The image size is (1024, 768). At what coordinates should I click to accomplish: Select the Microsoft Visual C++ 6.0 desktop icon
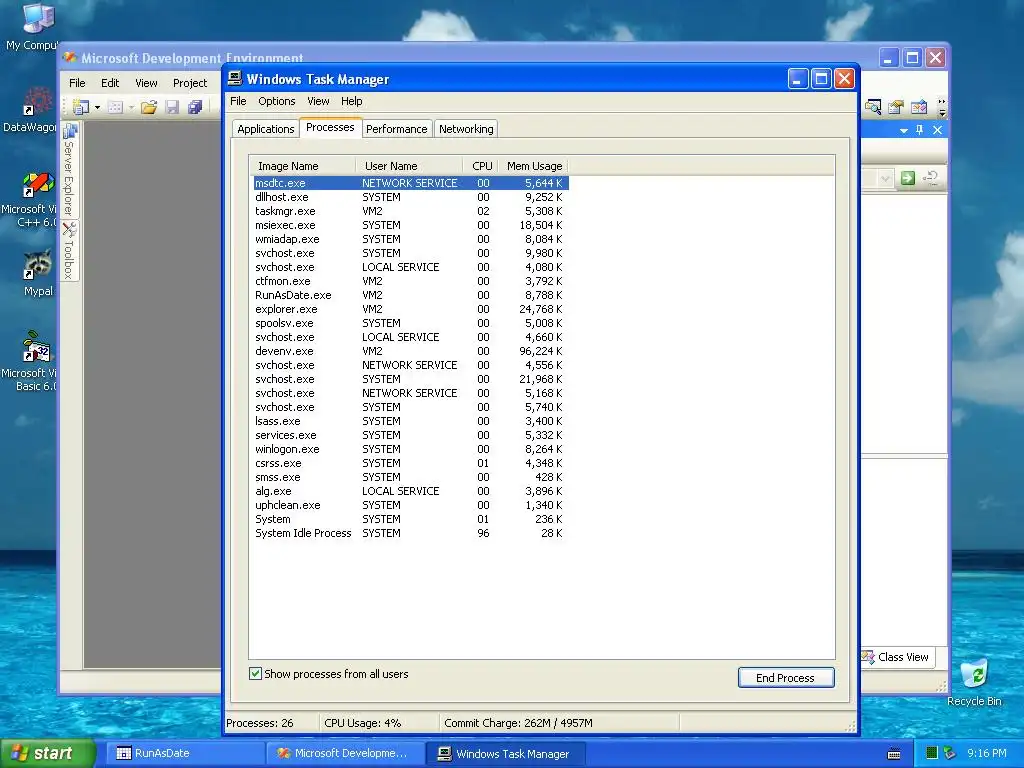29,199
